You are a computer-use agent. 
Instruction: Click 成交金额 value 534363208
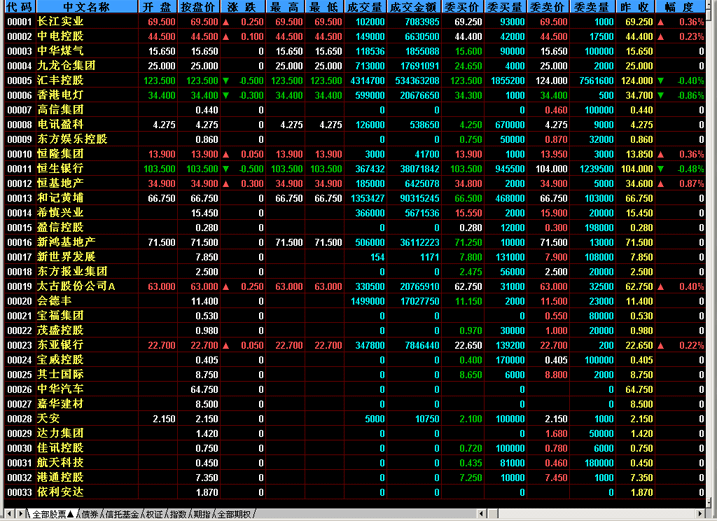417,81
